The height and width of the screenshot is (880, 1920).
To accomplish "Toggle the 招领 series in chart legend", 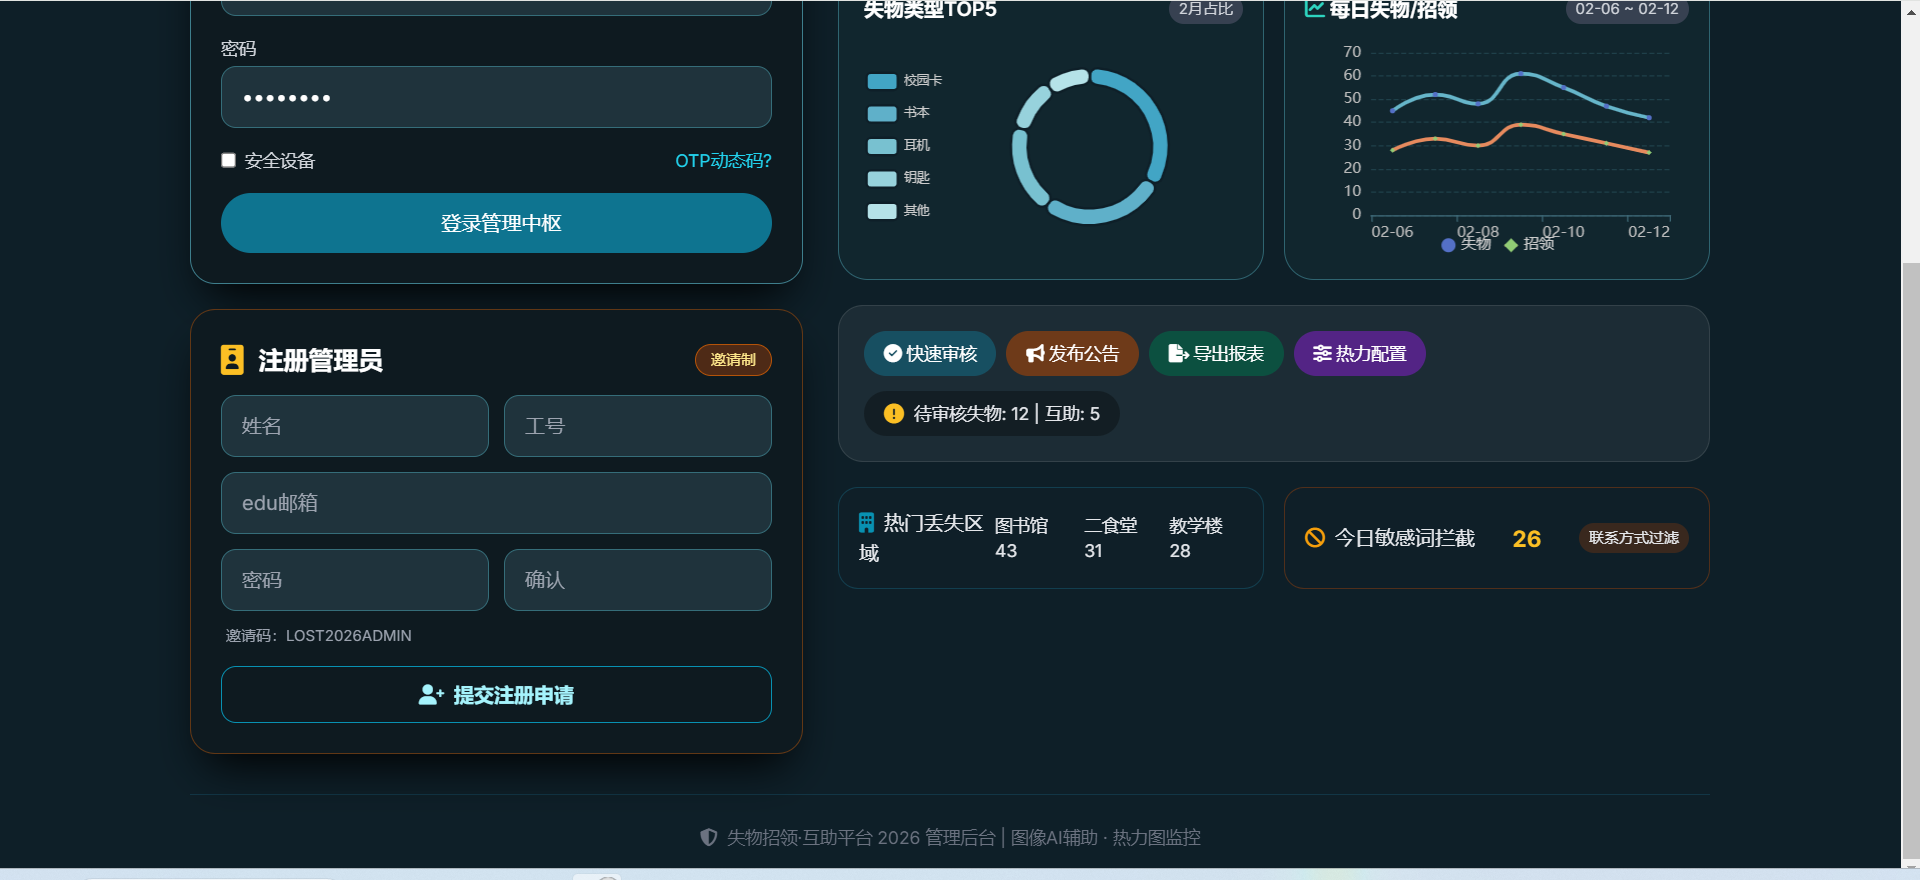I will click(x=1530, y=244).
